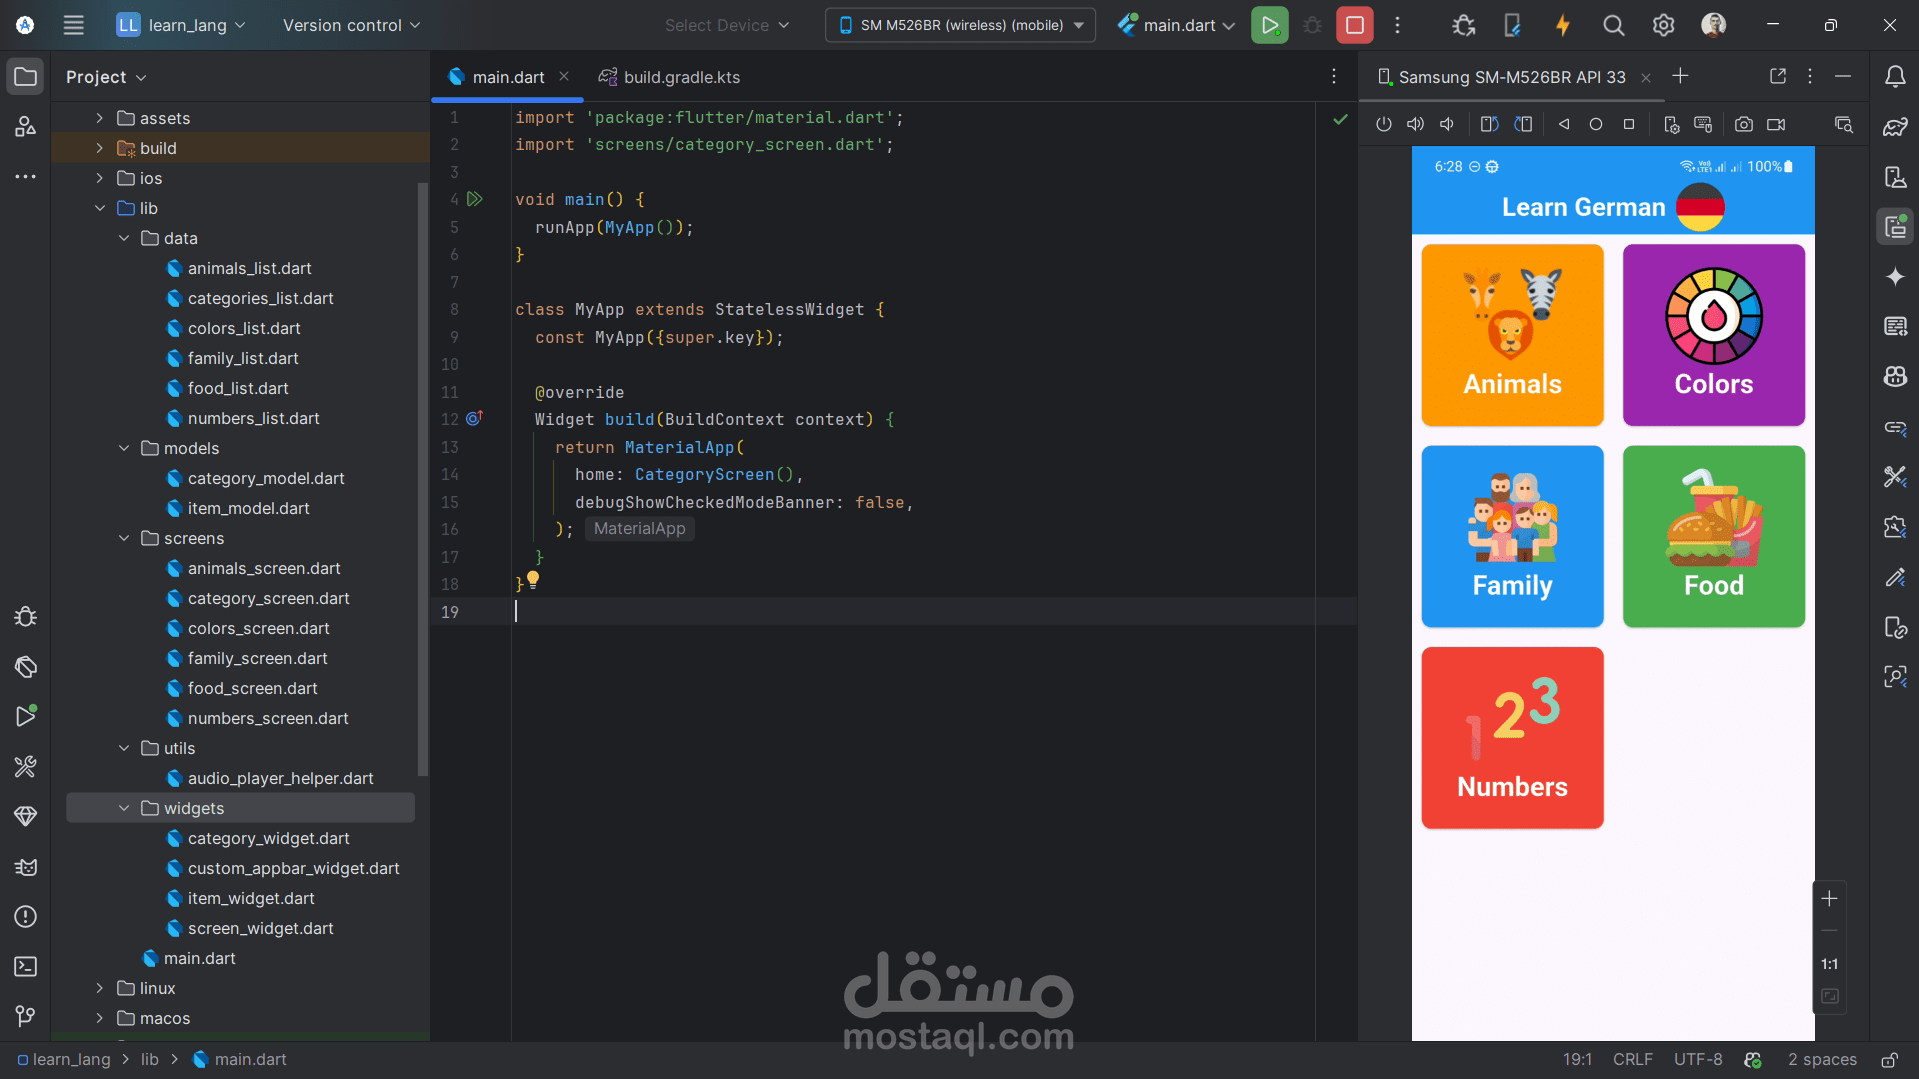Screen dimensions: 1919x1079
Task: Tap the device Back navigation icon
Action: pyautogui.click(x=1564, y=124)
